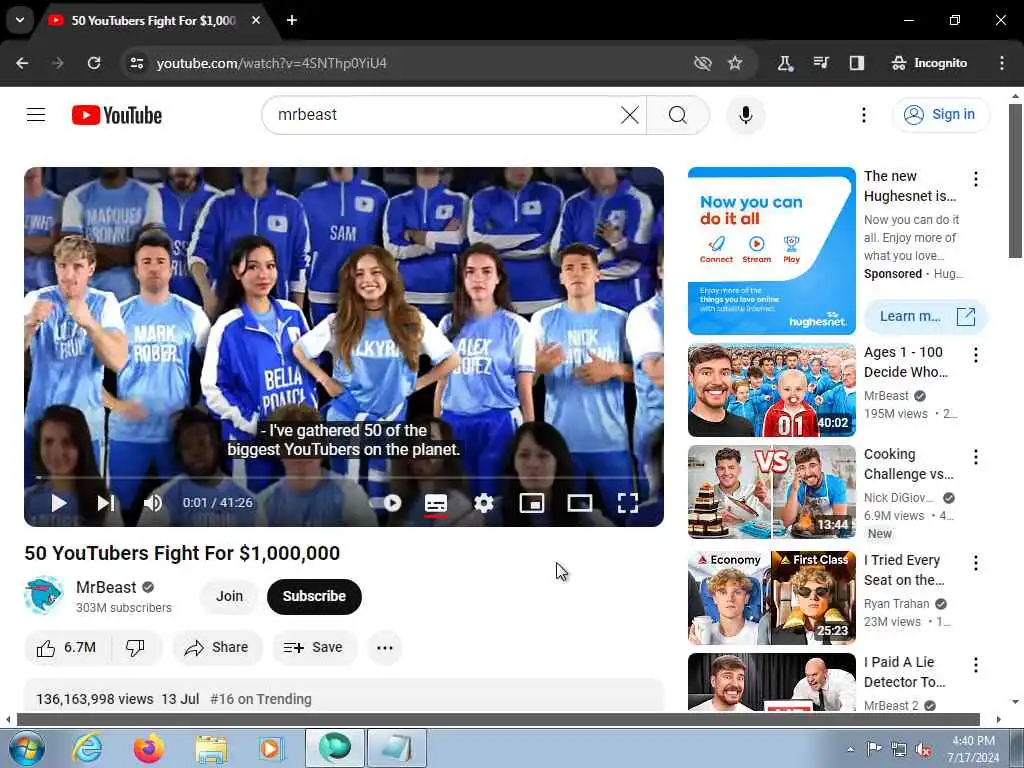Show hidden system tray icons arrow
Image resolution: width=1024 pixels, height=768 pixels.
[850, 749]
